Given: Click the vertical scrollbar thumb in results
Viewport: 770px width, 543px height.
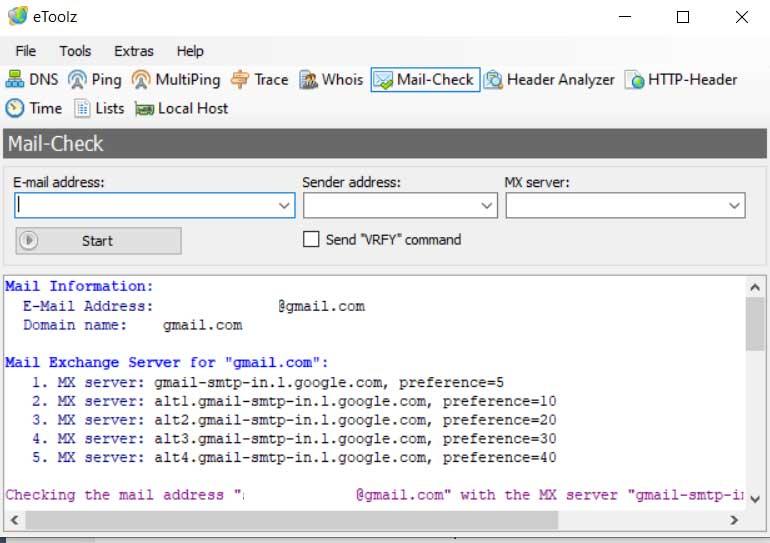Looking at the screenshot, I should pyautogui.click(x=755, y=324).
